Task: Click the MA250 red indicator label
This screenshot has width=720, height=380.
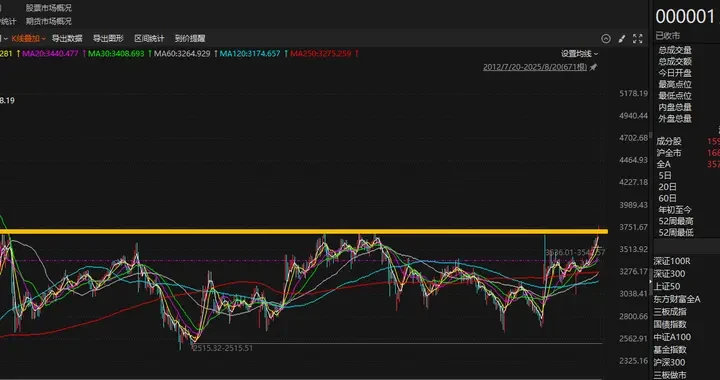Action: [321, 54]
